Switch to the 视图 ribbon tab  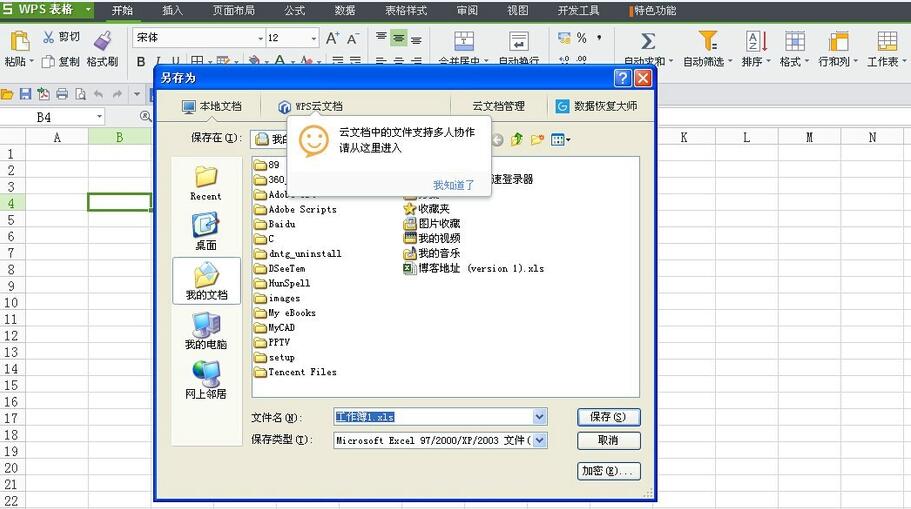pos(518,10)
